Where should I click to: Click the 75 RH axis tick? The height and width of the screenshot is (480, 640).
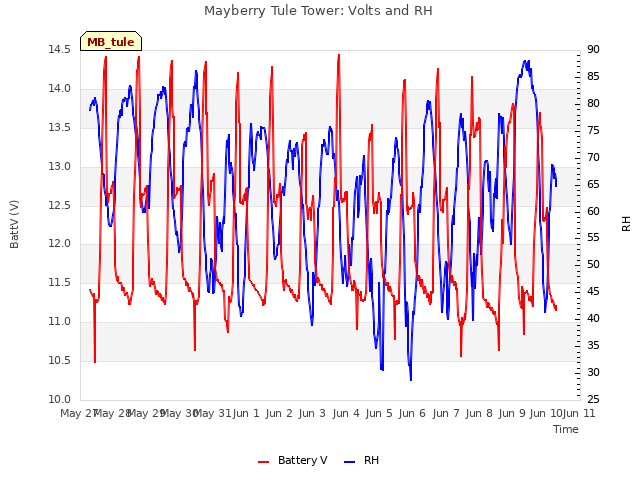click(x=593, y=130)
